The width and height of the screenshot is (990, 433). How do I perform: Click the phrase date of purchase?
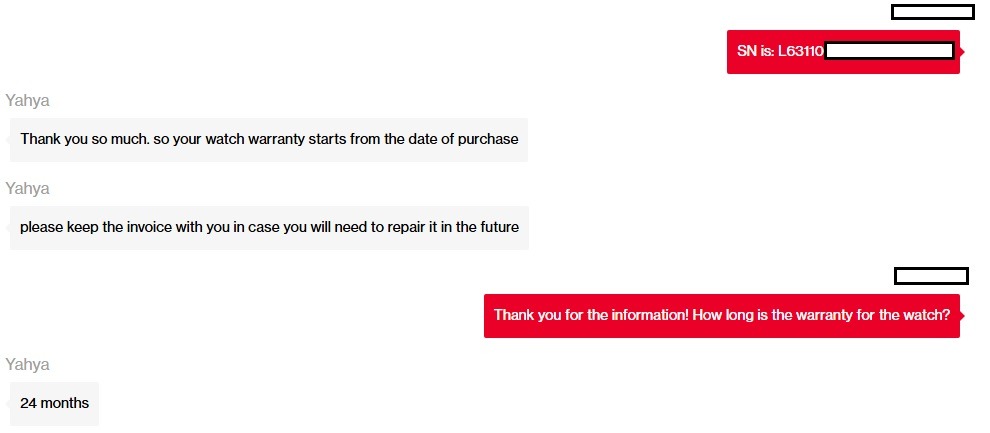(465, 139)
